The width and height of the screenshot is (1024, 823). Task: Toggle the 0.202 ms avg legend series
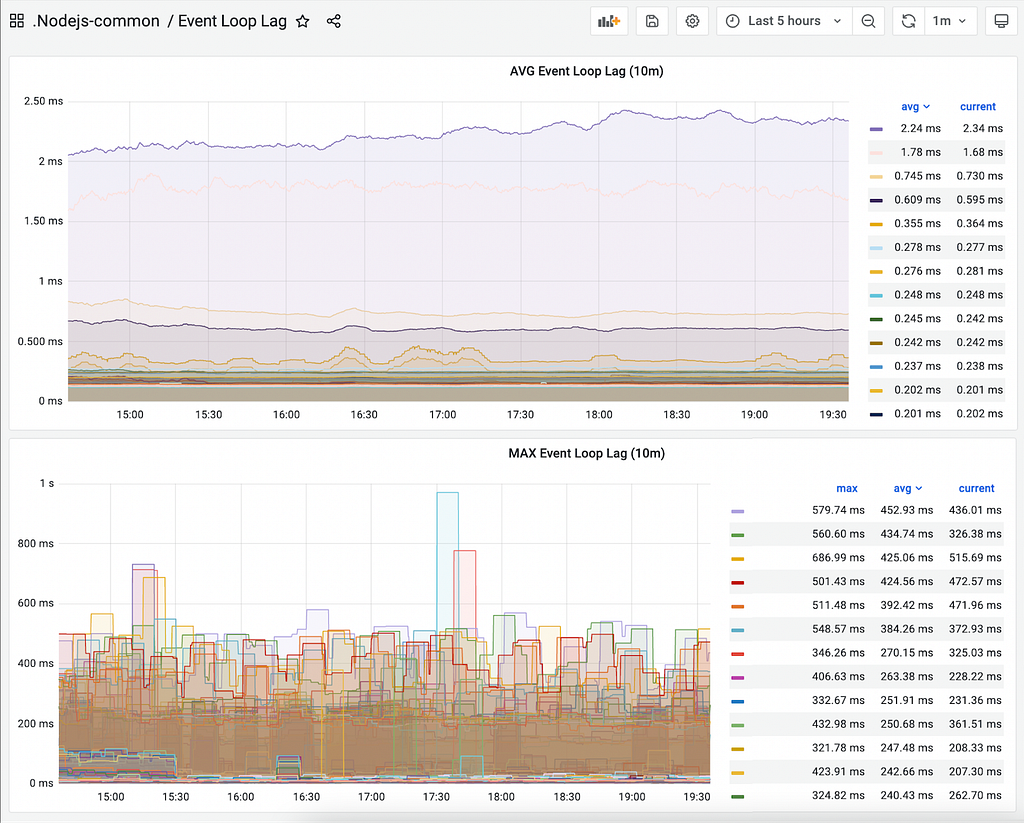click(x=936, y=390)
